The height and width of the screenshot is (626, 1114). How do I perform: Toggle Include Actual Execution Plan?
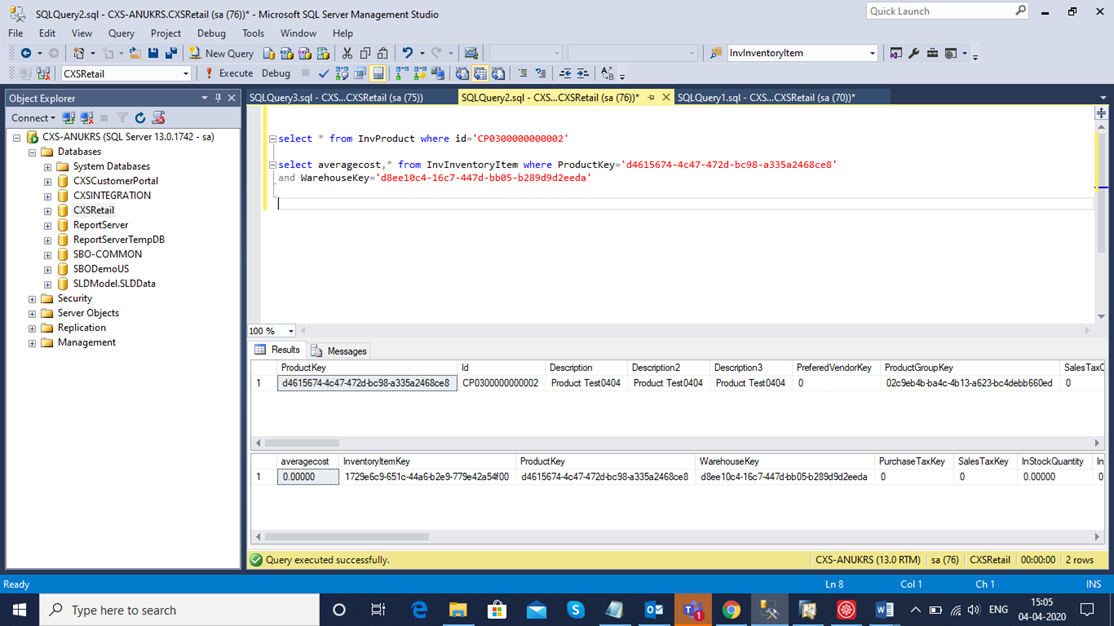[x=402, y=74]
